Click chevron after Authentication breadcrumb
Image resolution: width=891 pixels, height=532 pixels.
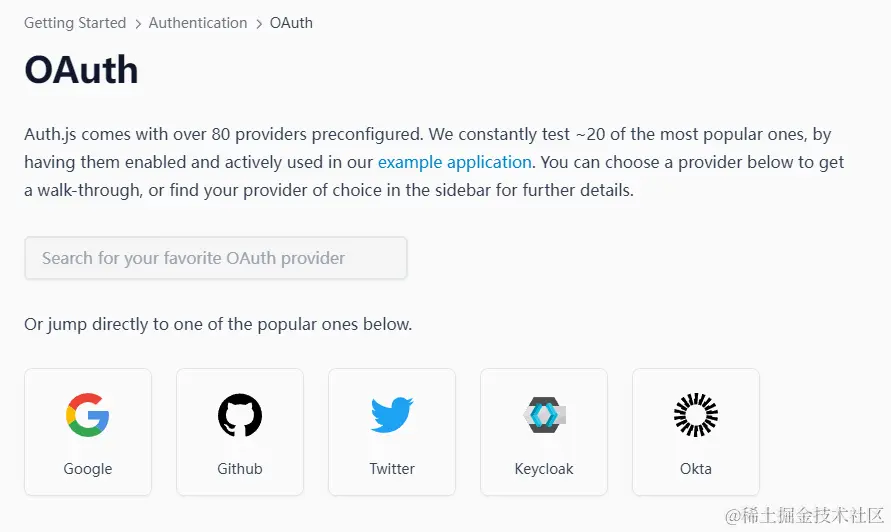[x=259, y=23]
